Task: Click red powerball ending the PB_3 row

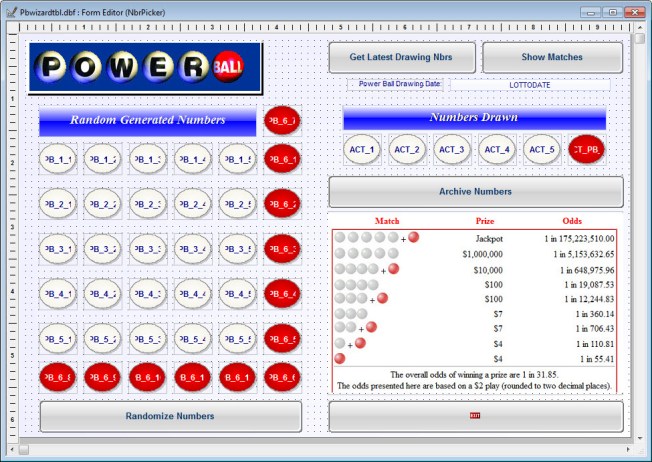Action: [282, 249]
